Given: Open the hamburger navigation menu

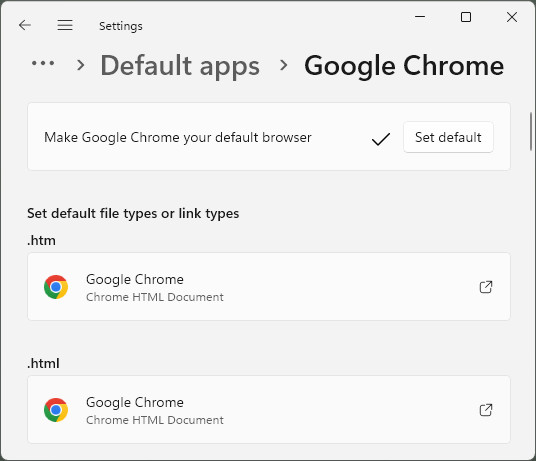Looking at the screenshot, I should pyautogui.click(x=65, y=25).
